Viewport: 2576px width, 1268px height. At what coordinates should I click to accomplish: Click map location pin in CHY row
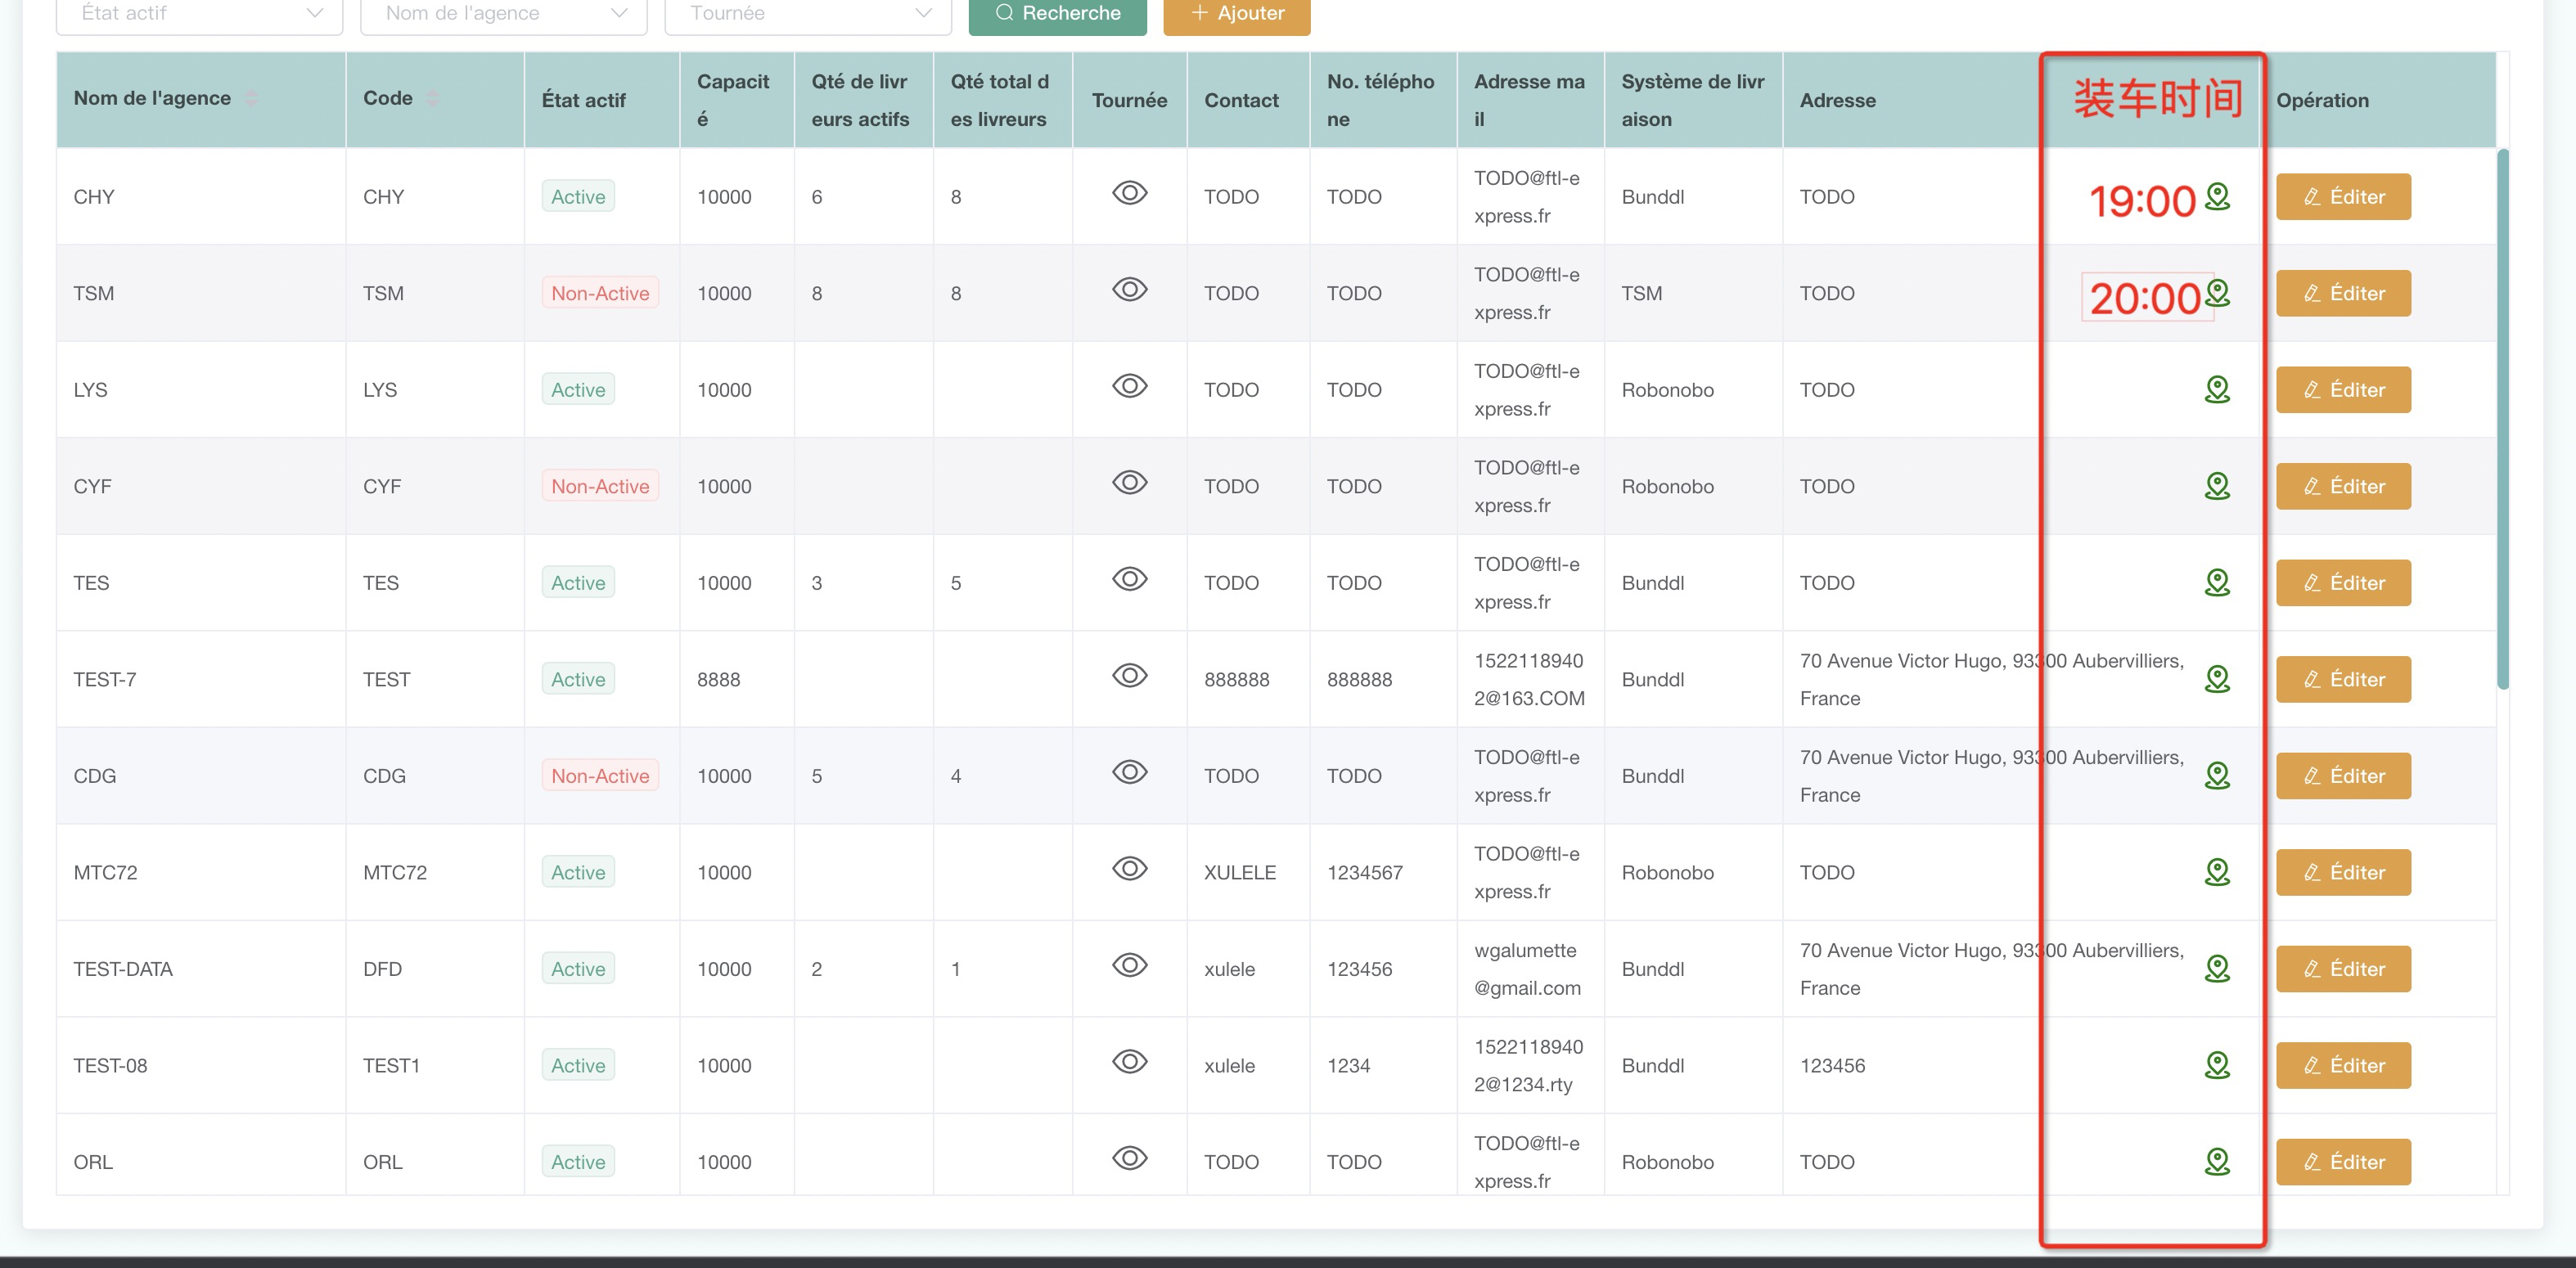tap(2217, 196)
